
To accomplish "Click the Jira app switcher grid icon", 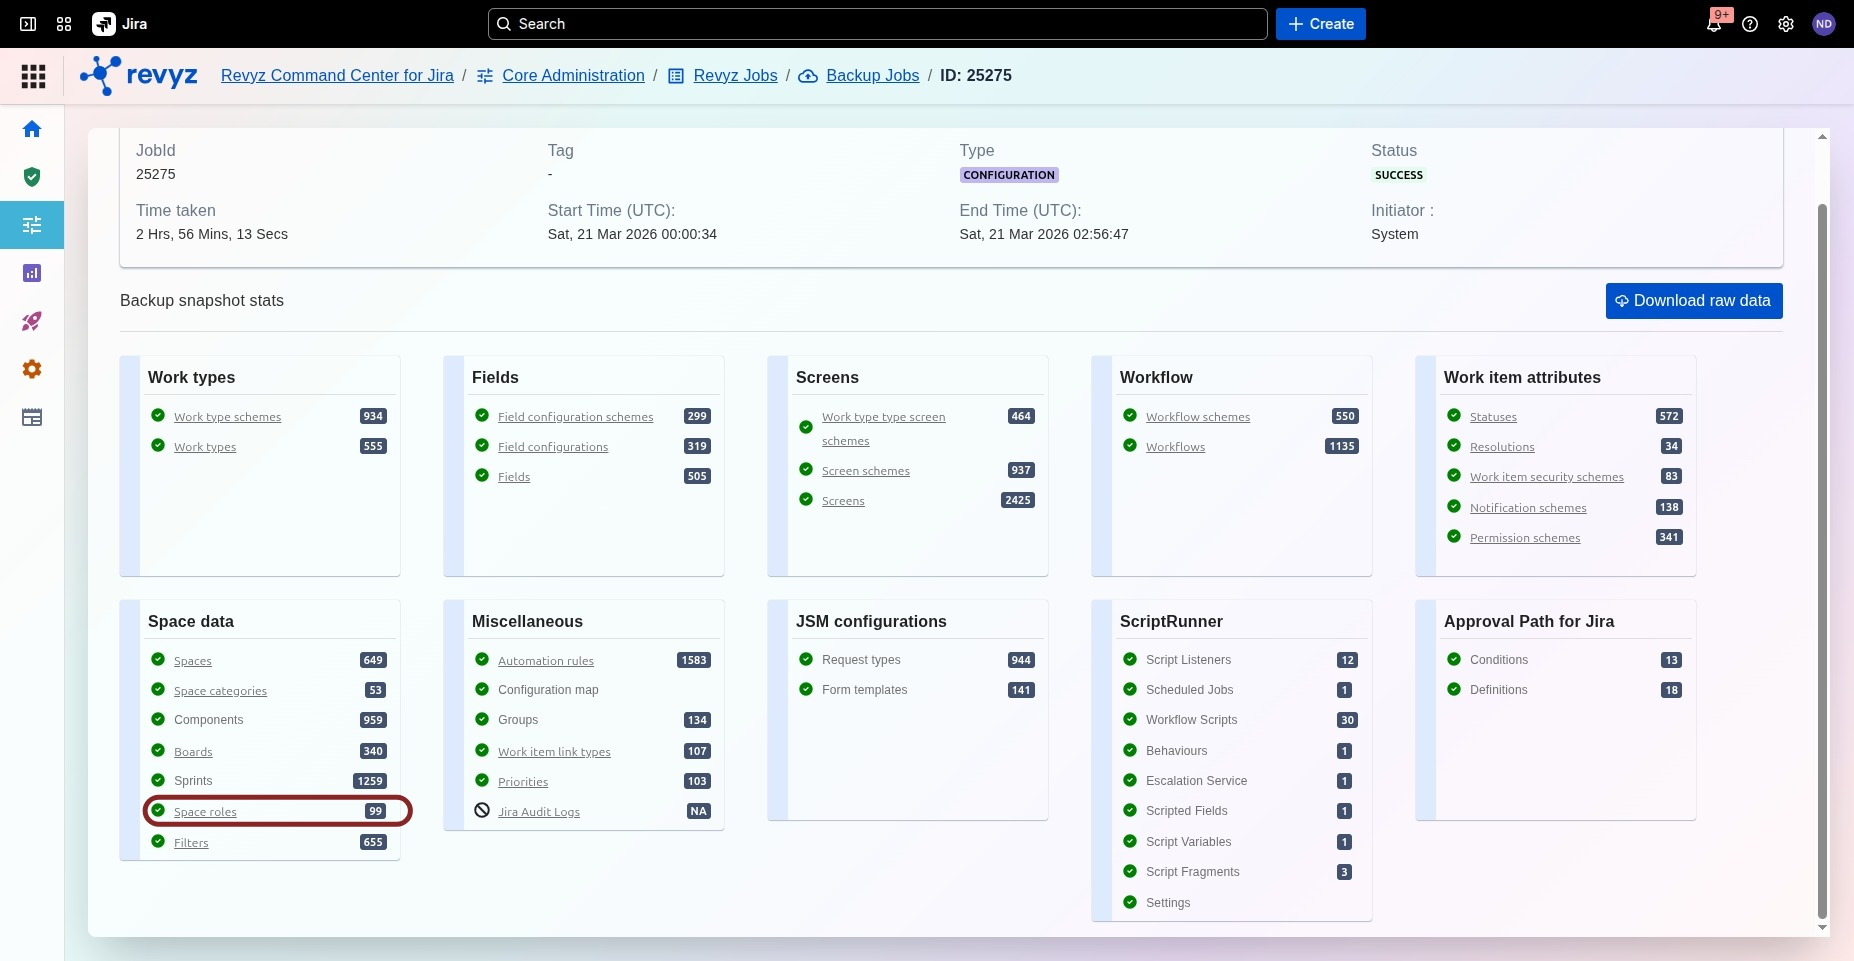I will (64, 24).
